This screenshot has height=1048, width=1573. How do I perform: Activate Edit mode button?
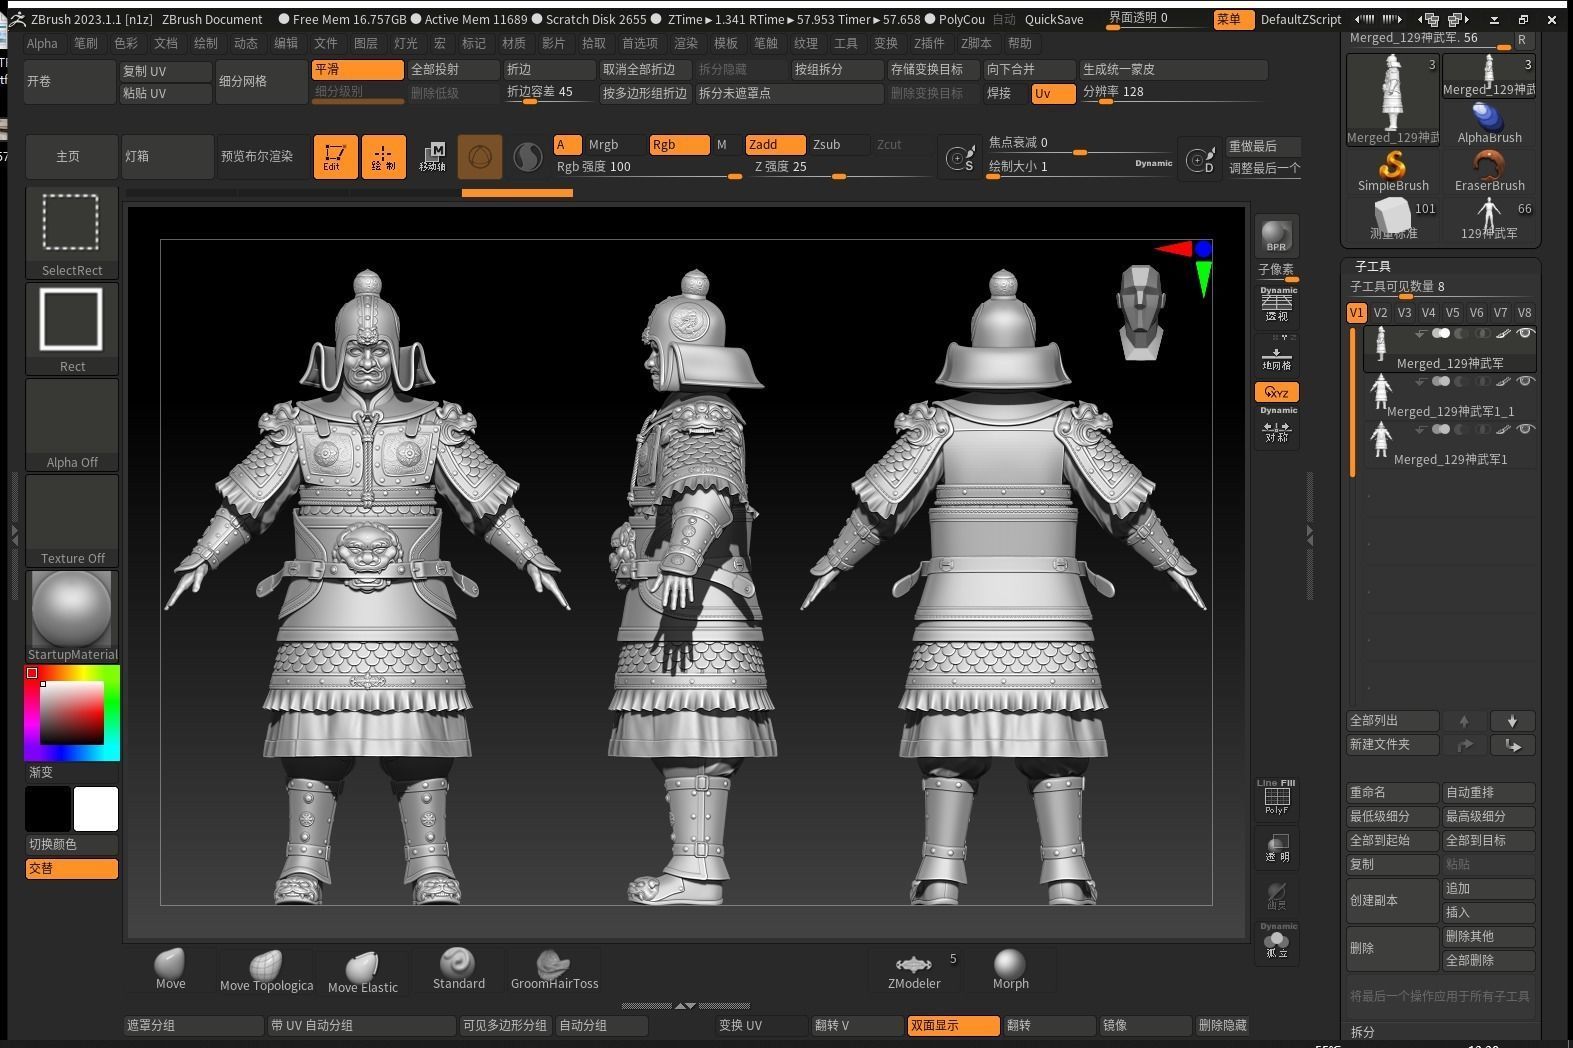335,157
